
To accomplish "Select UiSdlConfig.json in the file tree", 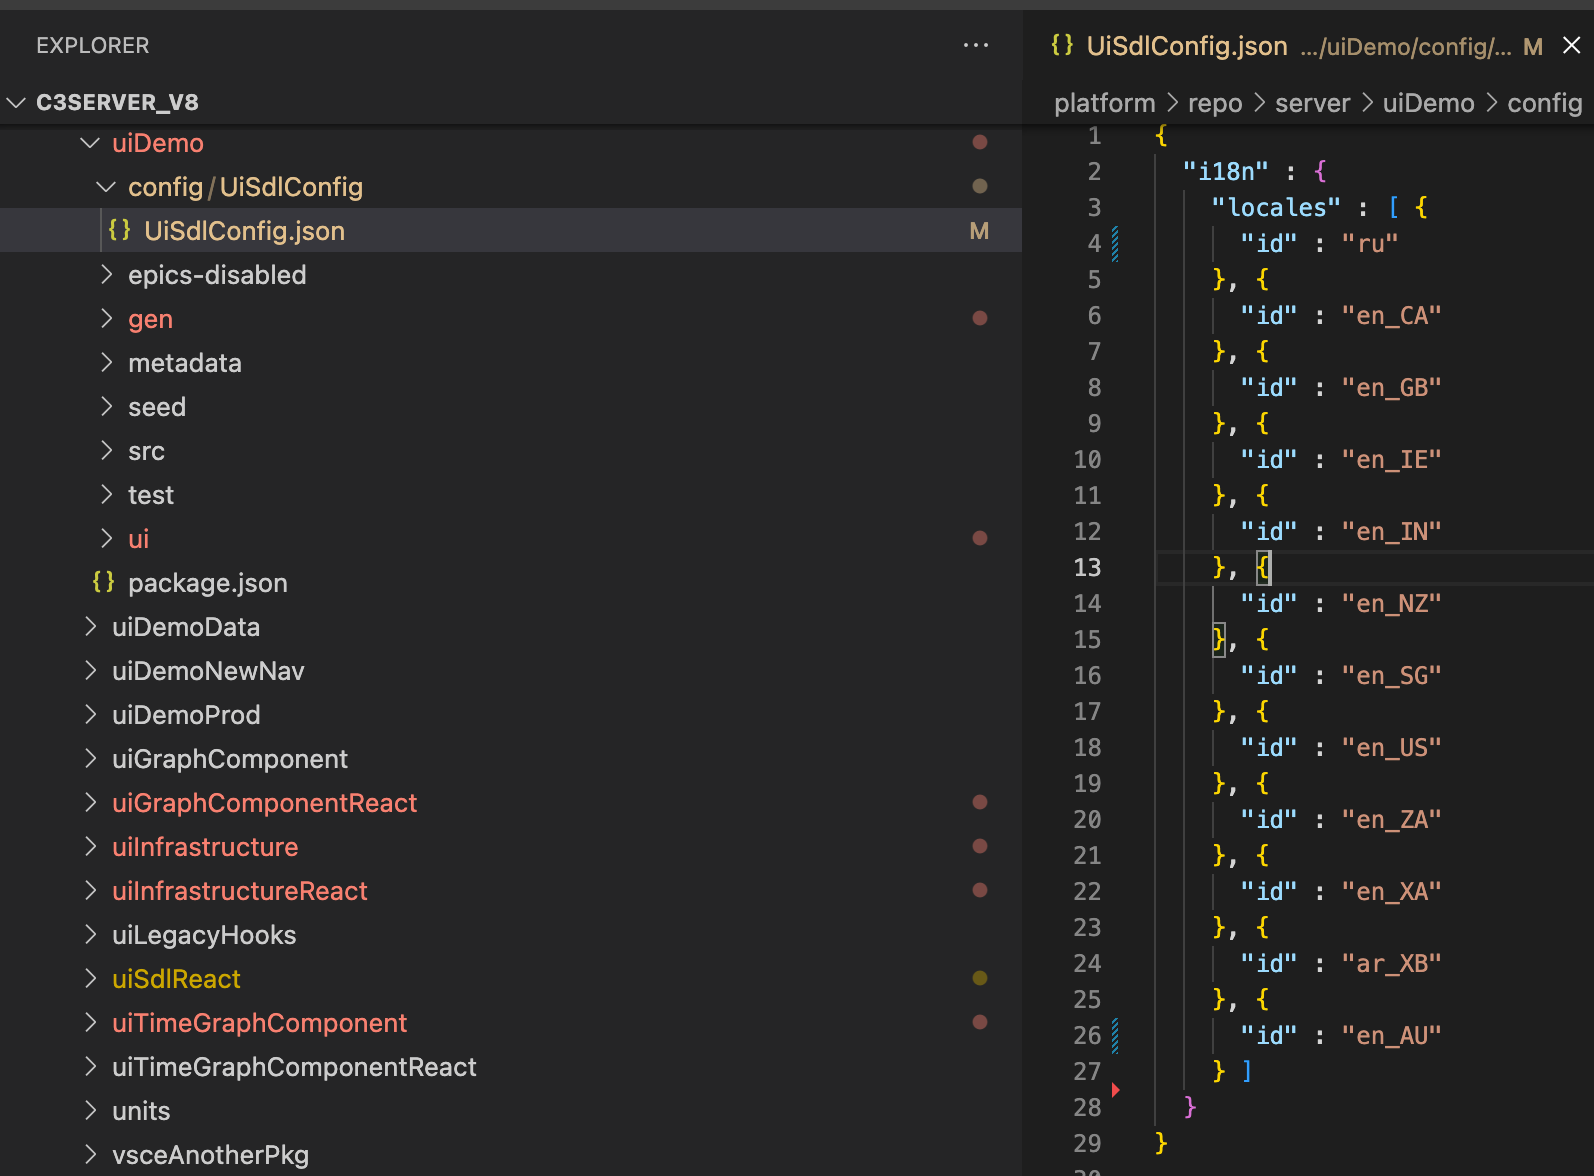I will click(244, 231).
